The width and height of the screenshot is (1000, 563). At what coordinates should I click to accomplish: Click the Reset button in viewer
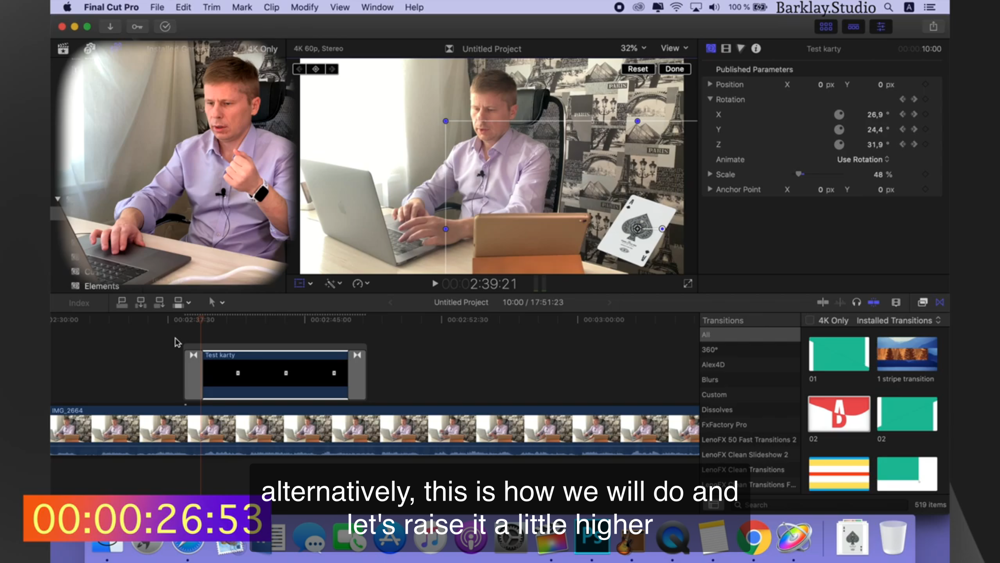point(637,69)
